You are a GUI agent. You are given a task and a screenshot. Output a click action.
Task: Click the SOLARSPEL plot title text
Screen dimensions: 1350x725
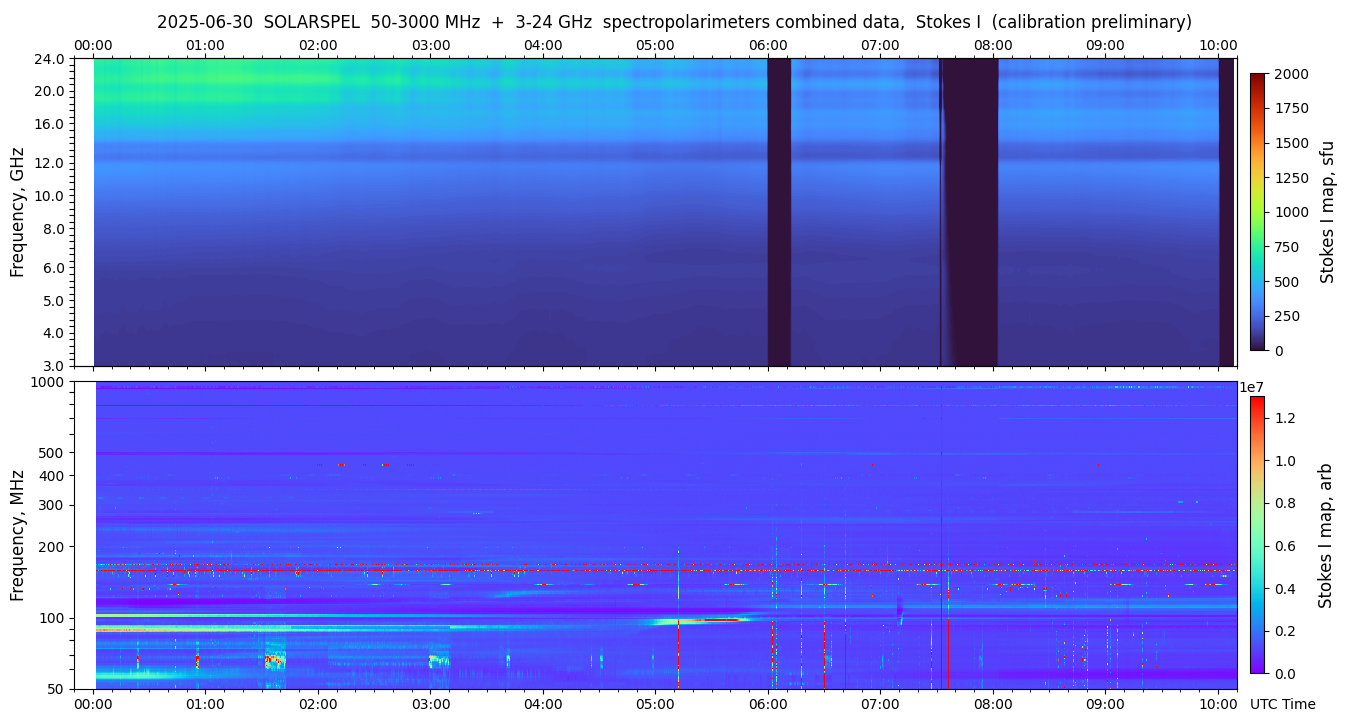(674, 22)
